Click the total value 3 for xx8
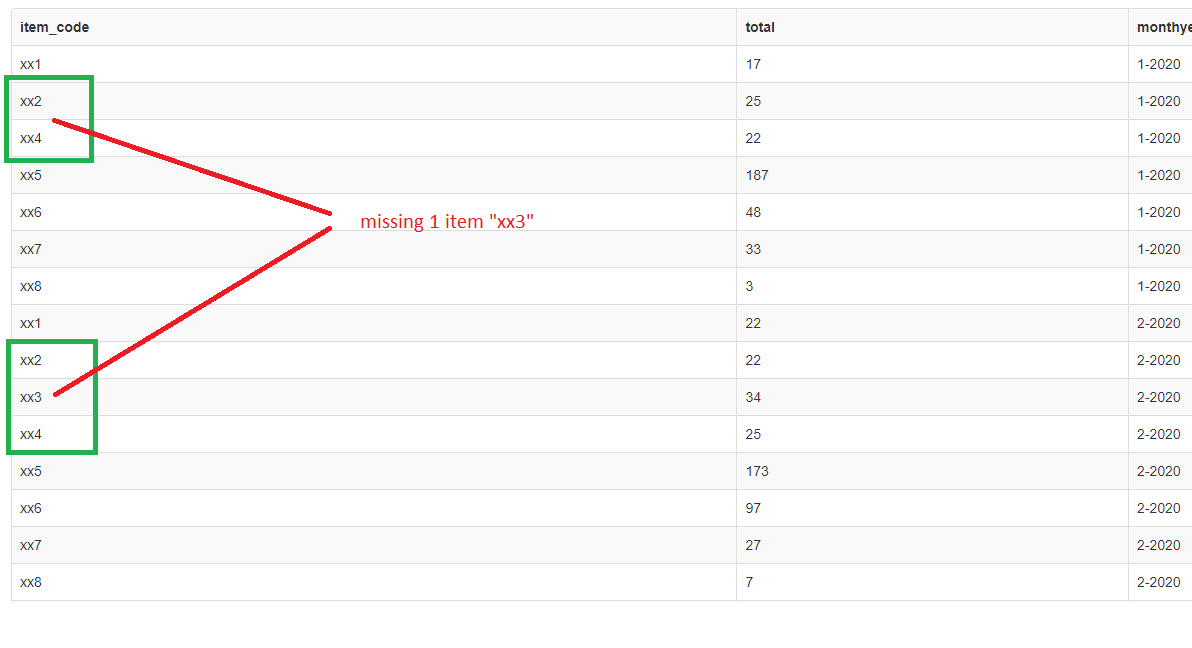This screenshot has width=1192, height=648. point(750,287)
